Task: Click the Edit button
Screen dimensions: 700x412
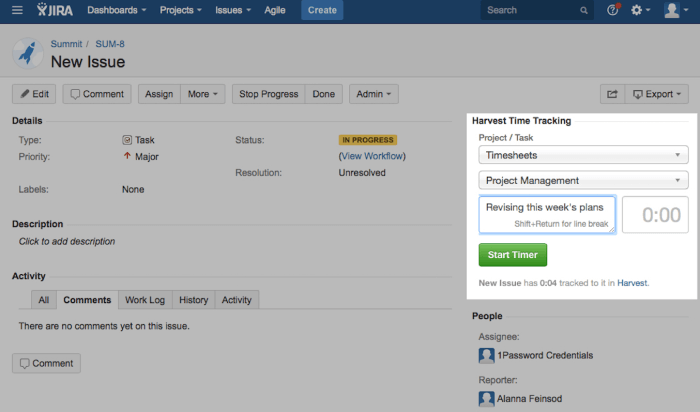Action: click(x=34, y=94)
